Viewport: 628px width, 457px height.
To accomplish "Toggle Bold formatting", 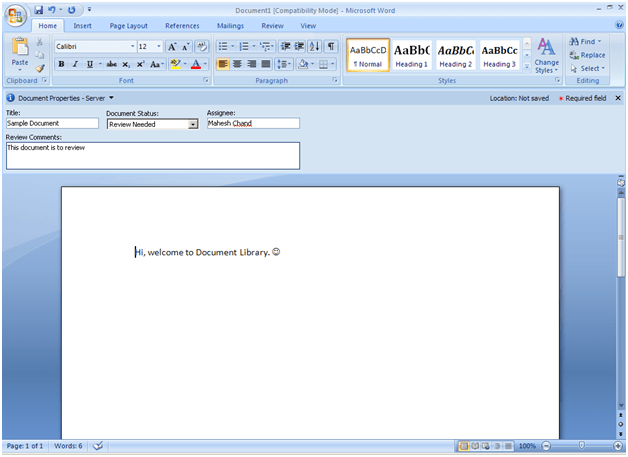I will point(61,64).
